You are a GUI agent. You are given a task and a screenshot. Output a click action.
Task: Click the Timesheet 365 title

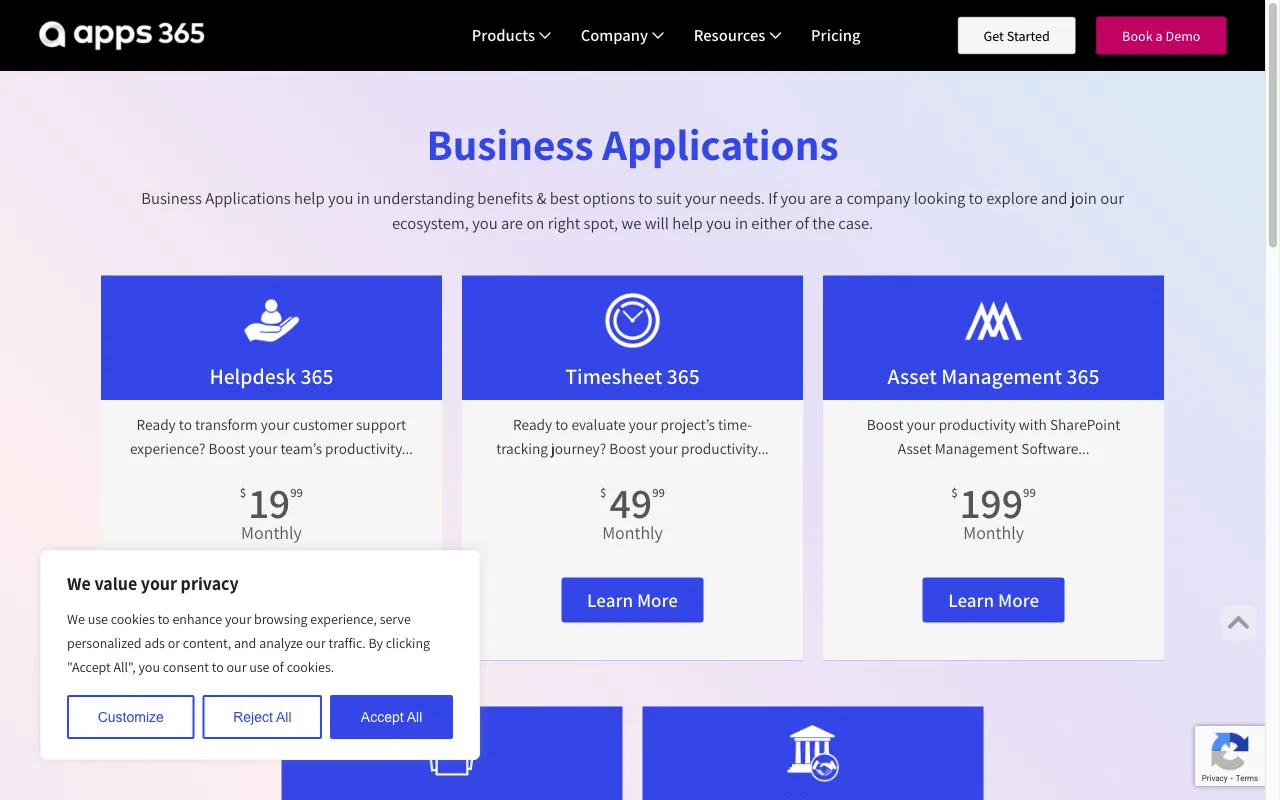632,377
